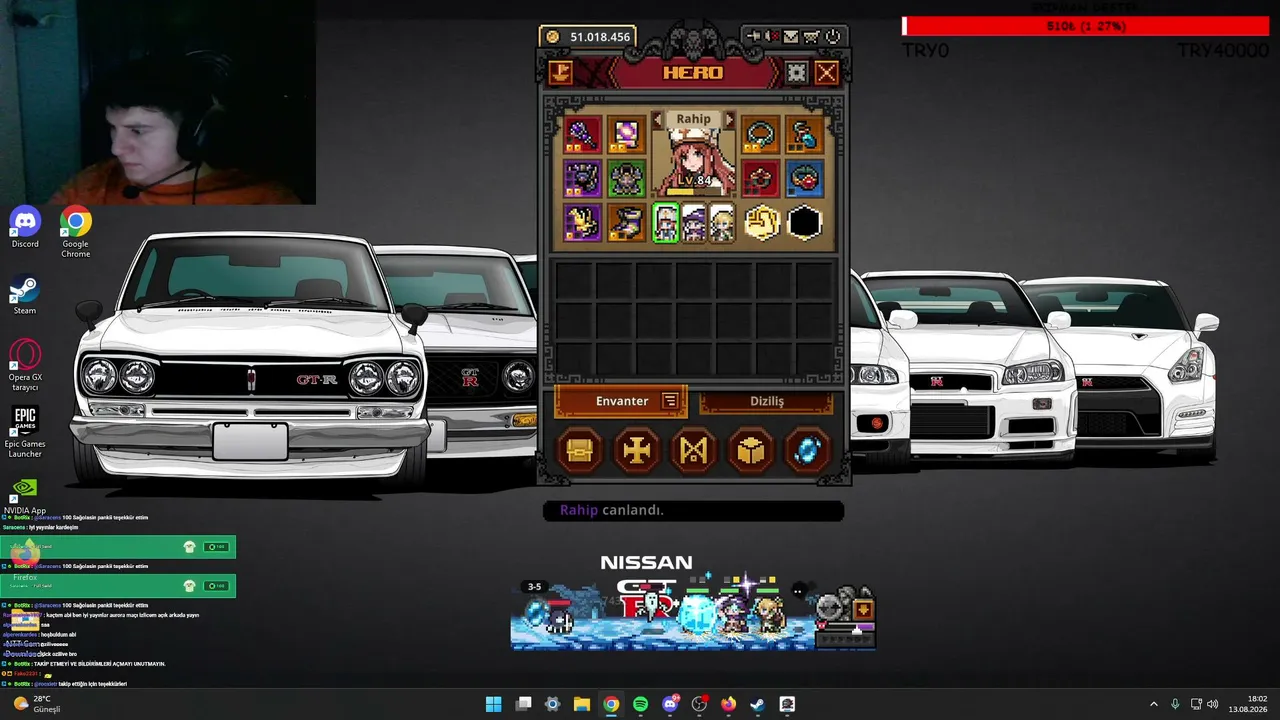
Task: Launch Epic Games Launcher from desktop
Action: click(x=25, y=432)
